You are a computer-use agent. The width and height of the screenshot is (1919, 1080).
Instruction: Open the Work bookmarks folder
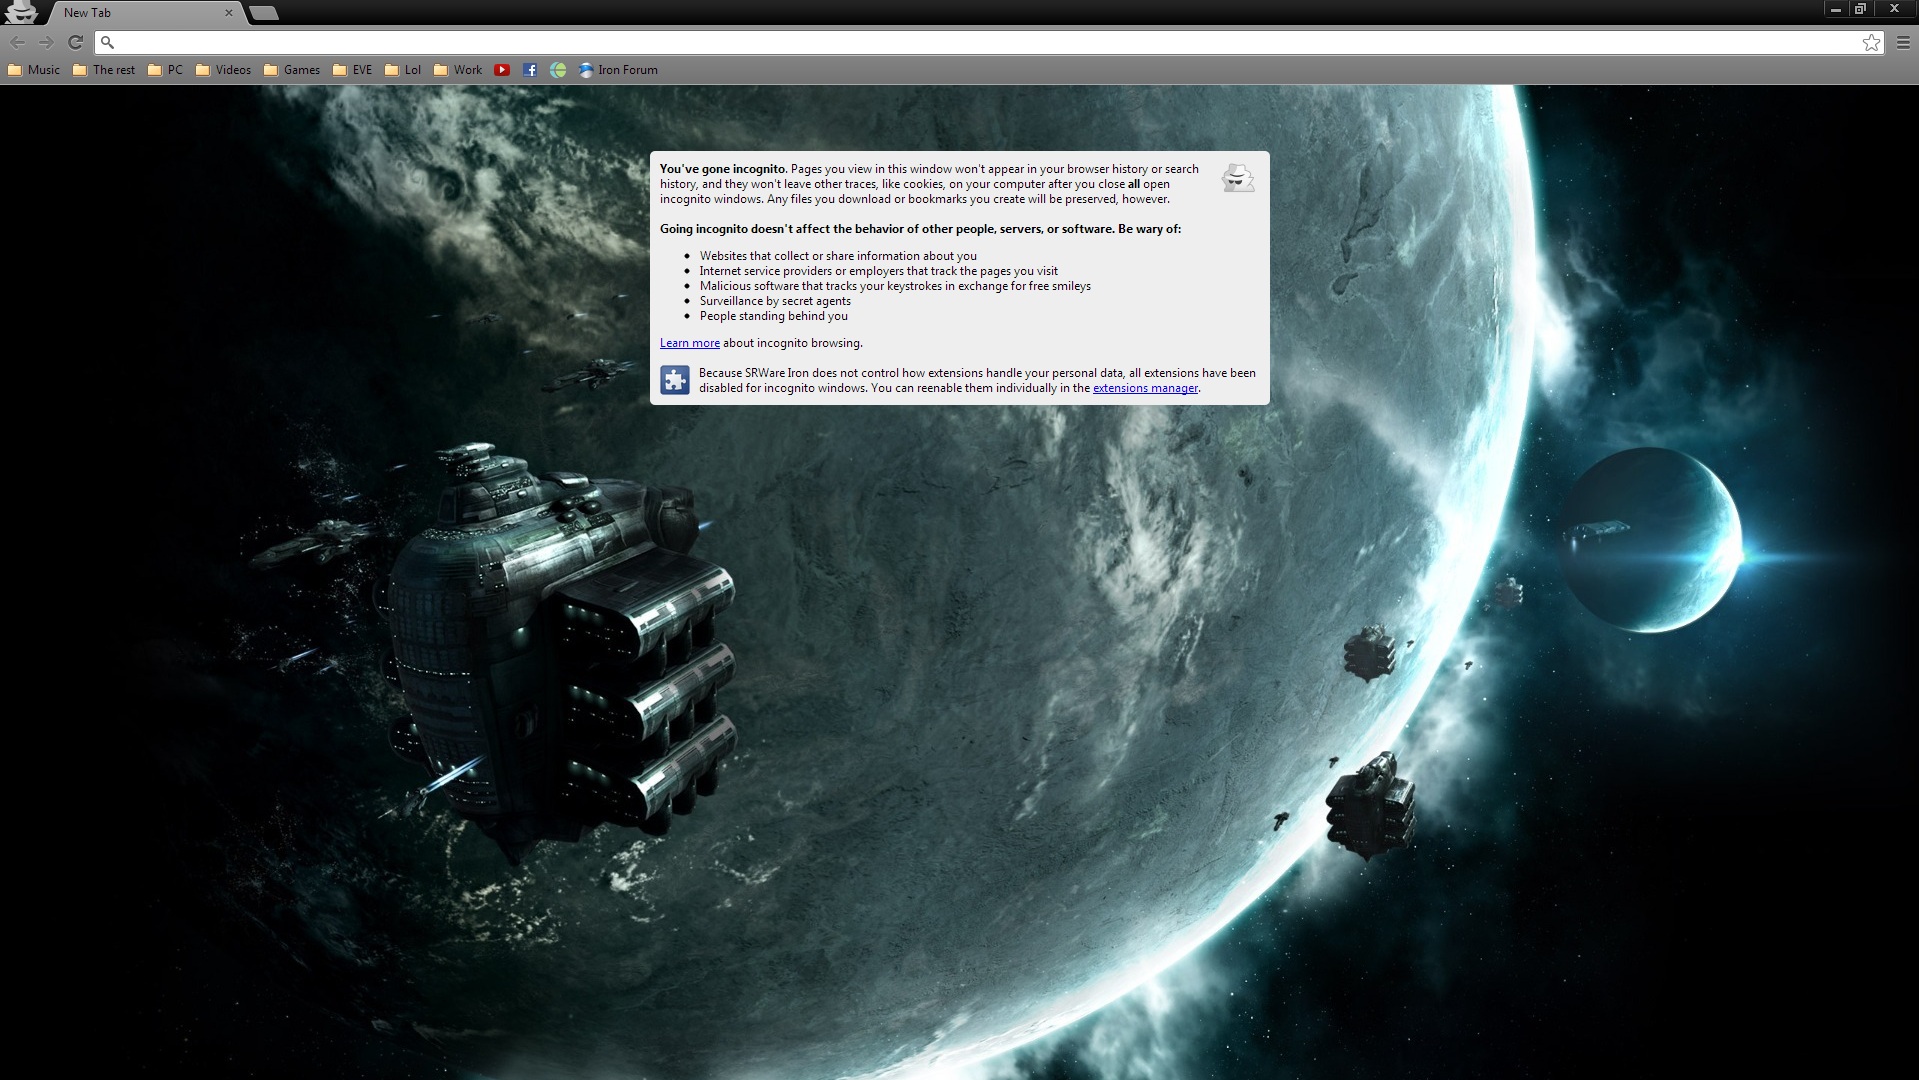pyautogui.click(x=458, y=70)
